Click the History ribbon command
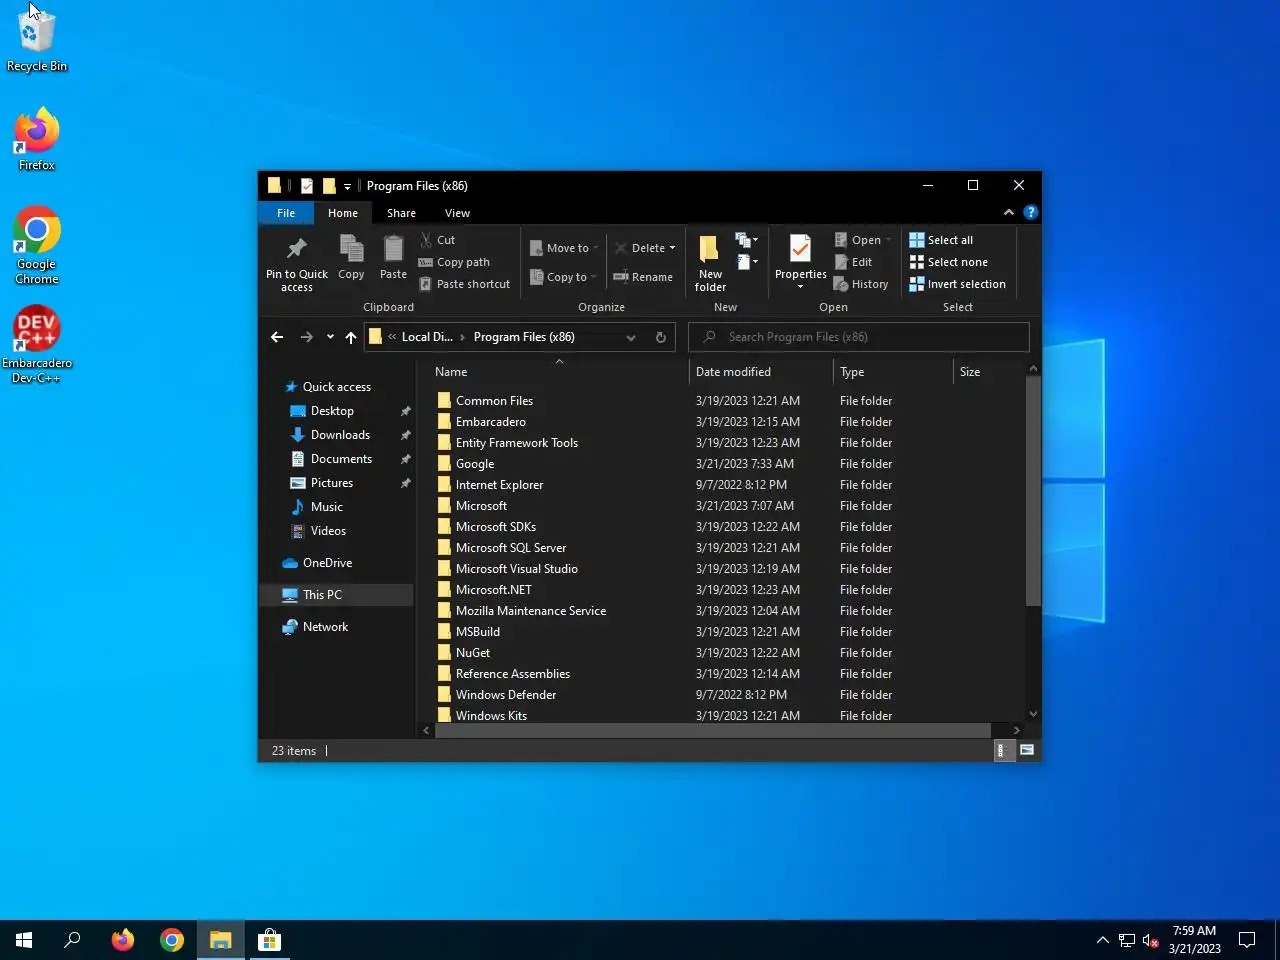This screenshot has height=960, width=1280. tap(861, 284)
